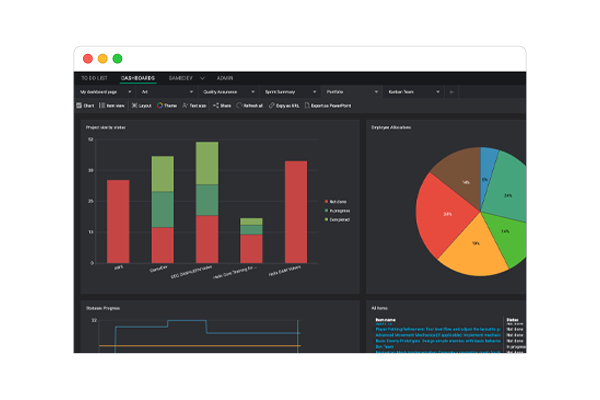600x400 pixels.
Task: Expand the Quality Assurance dropdown
Action: coord(224,91)
